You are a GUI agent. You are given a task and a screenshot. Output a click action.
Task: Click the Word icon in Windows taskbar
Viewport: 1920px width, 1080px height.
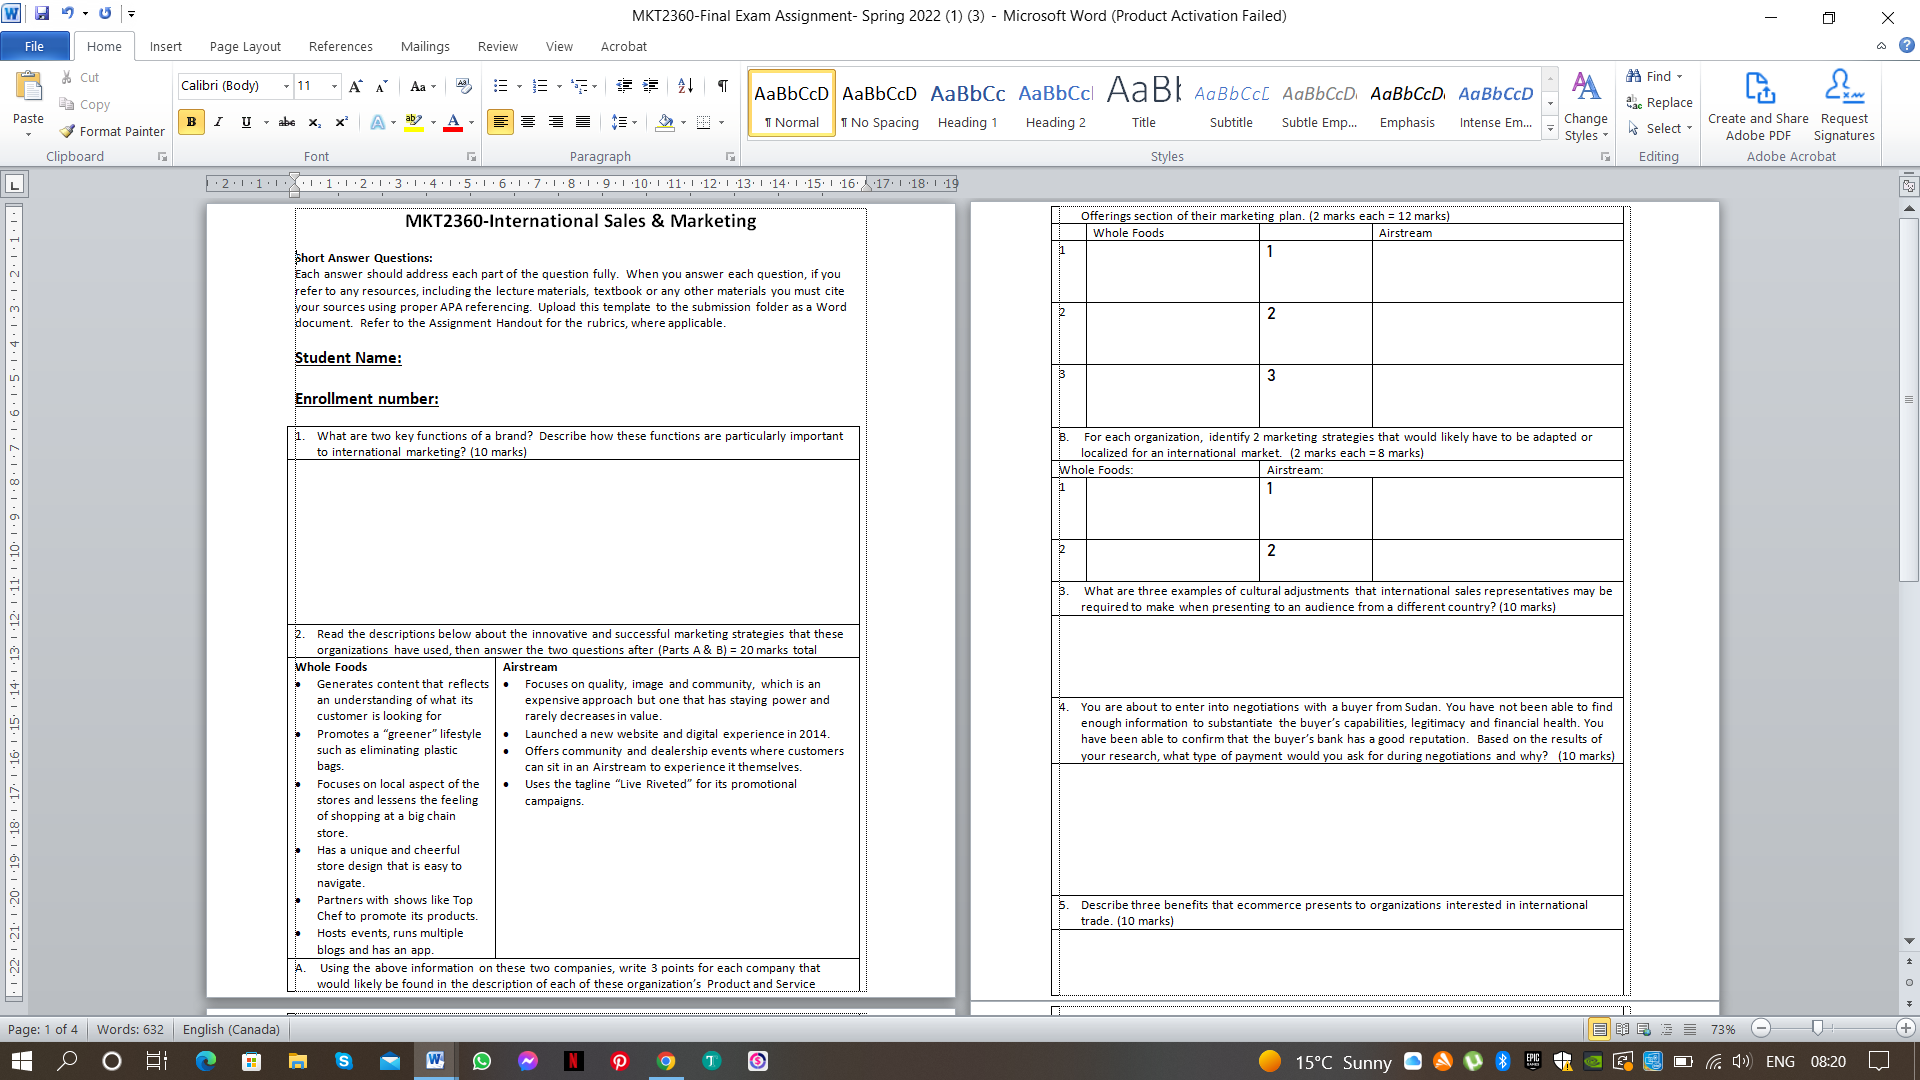tap(435, 1061)
